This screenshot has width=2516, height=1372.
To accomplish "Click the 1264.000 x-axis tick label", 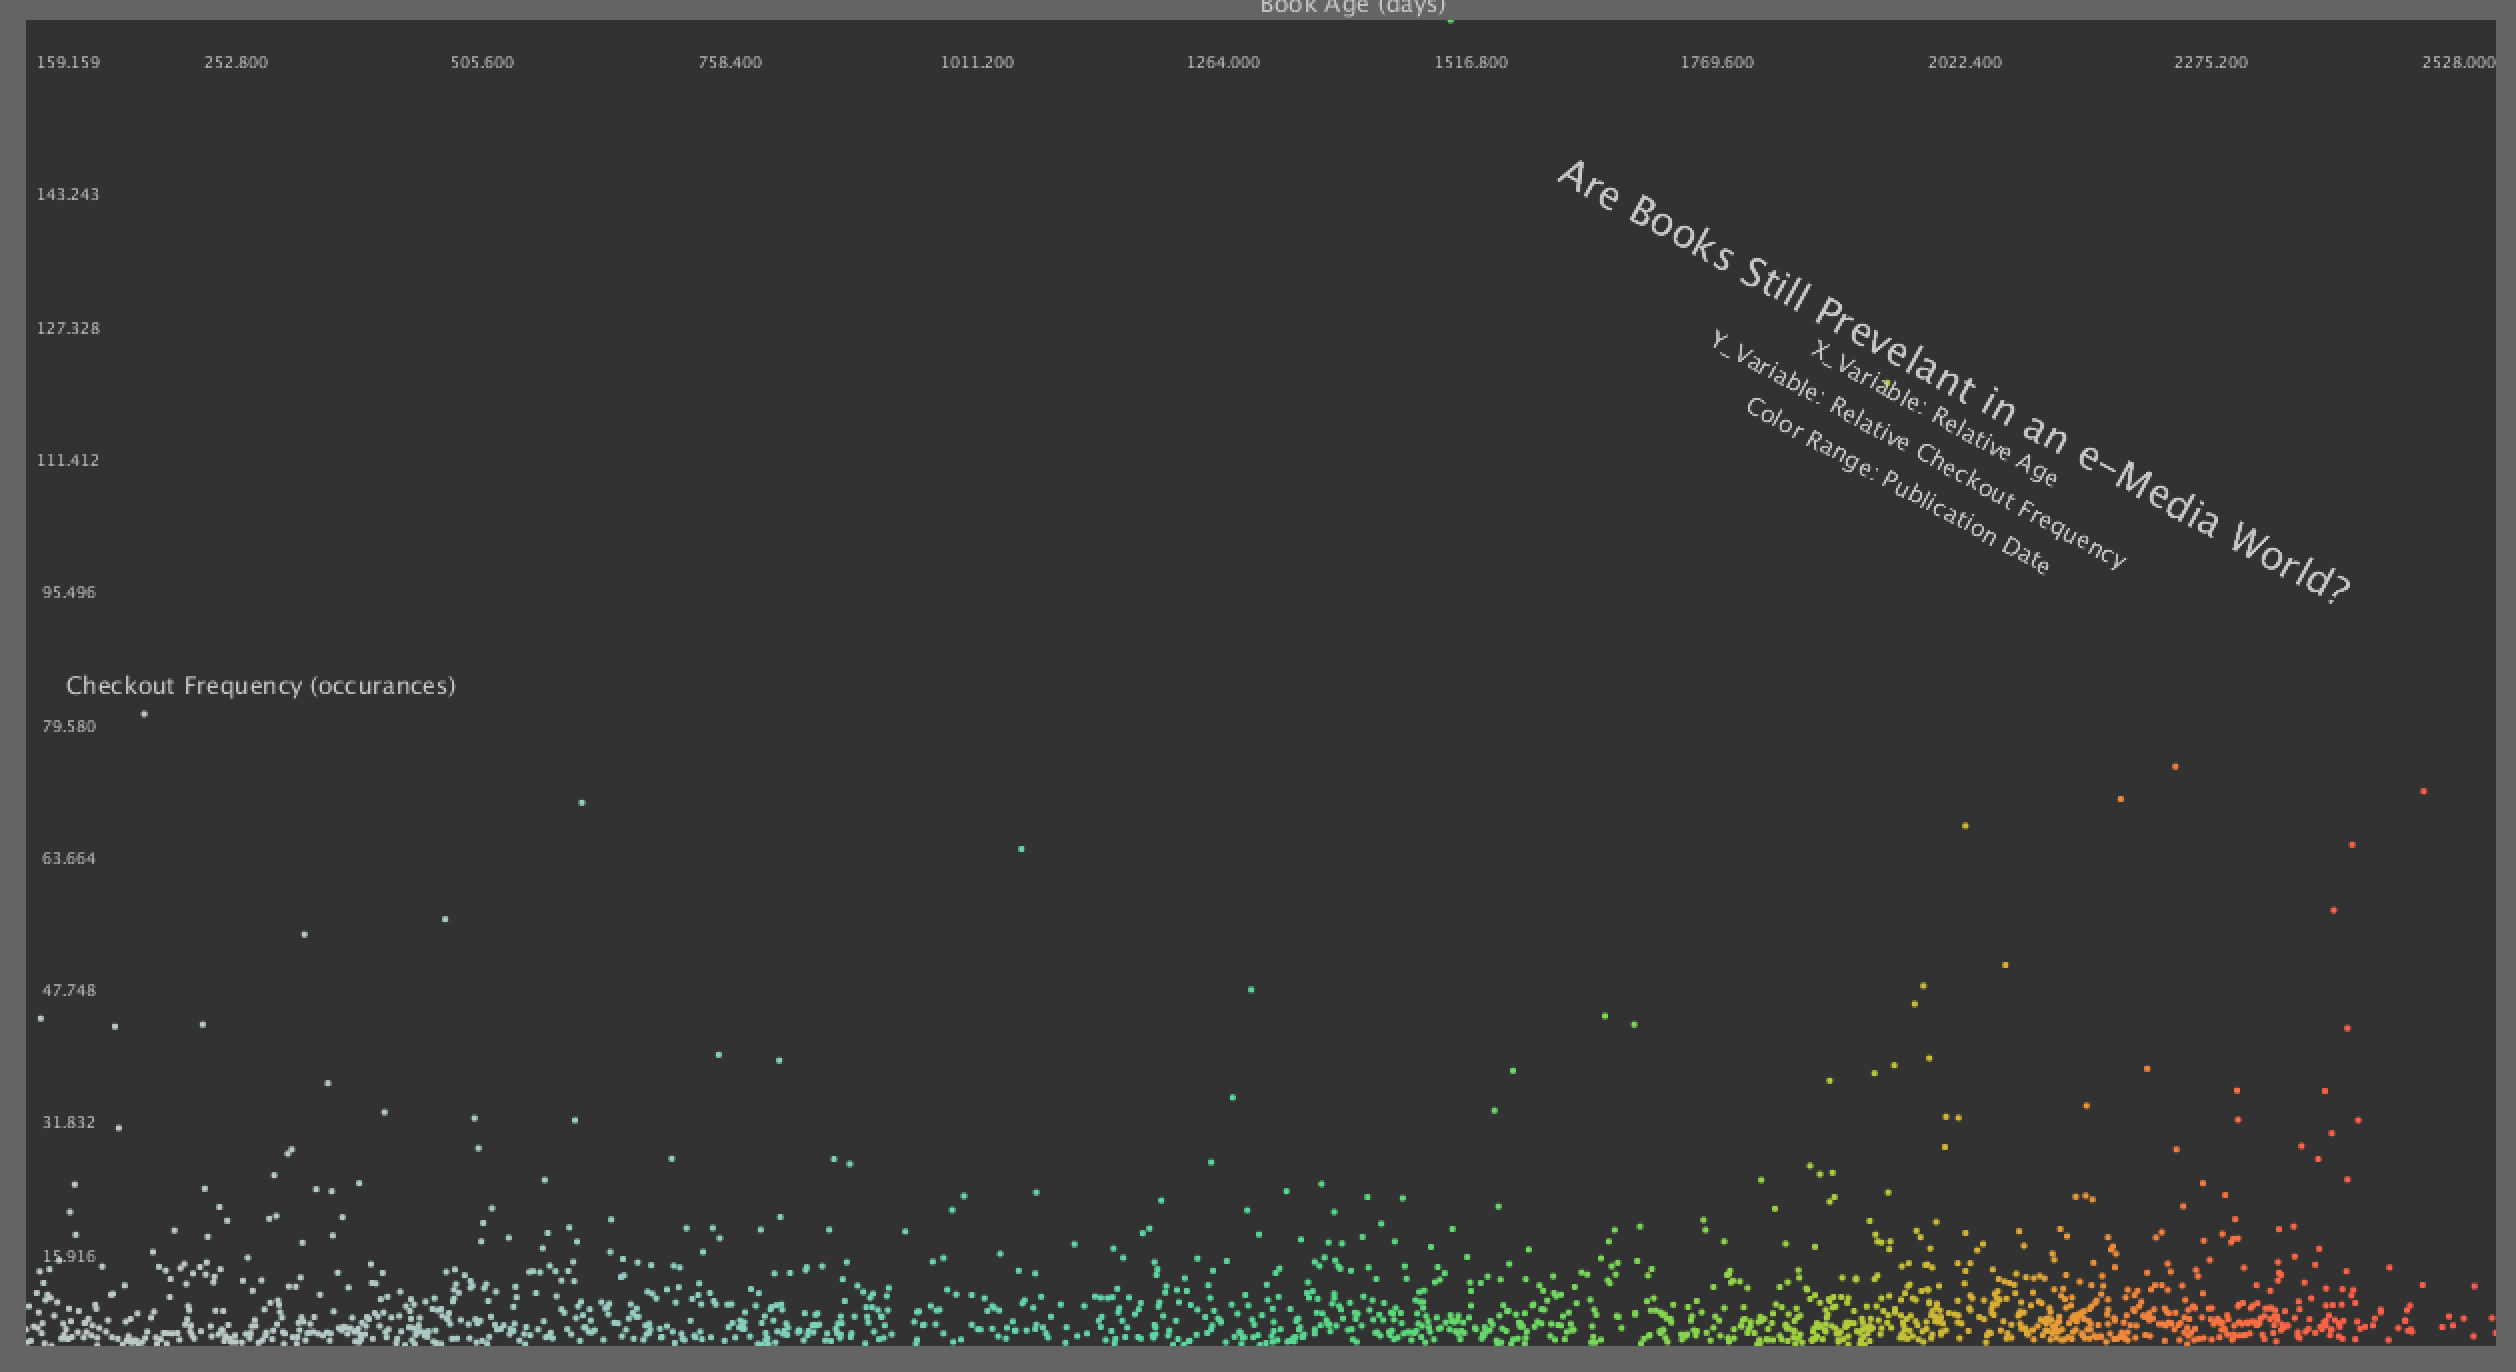I will (1223, 62).
